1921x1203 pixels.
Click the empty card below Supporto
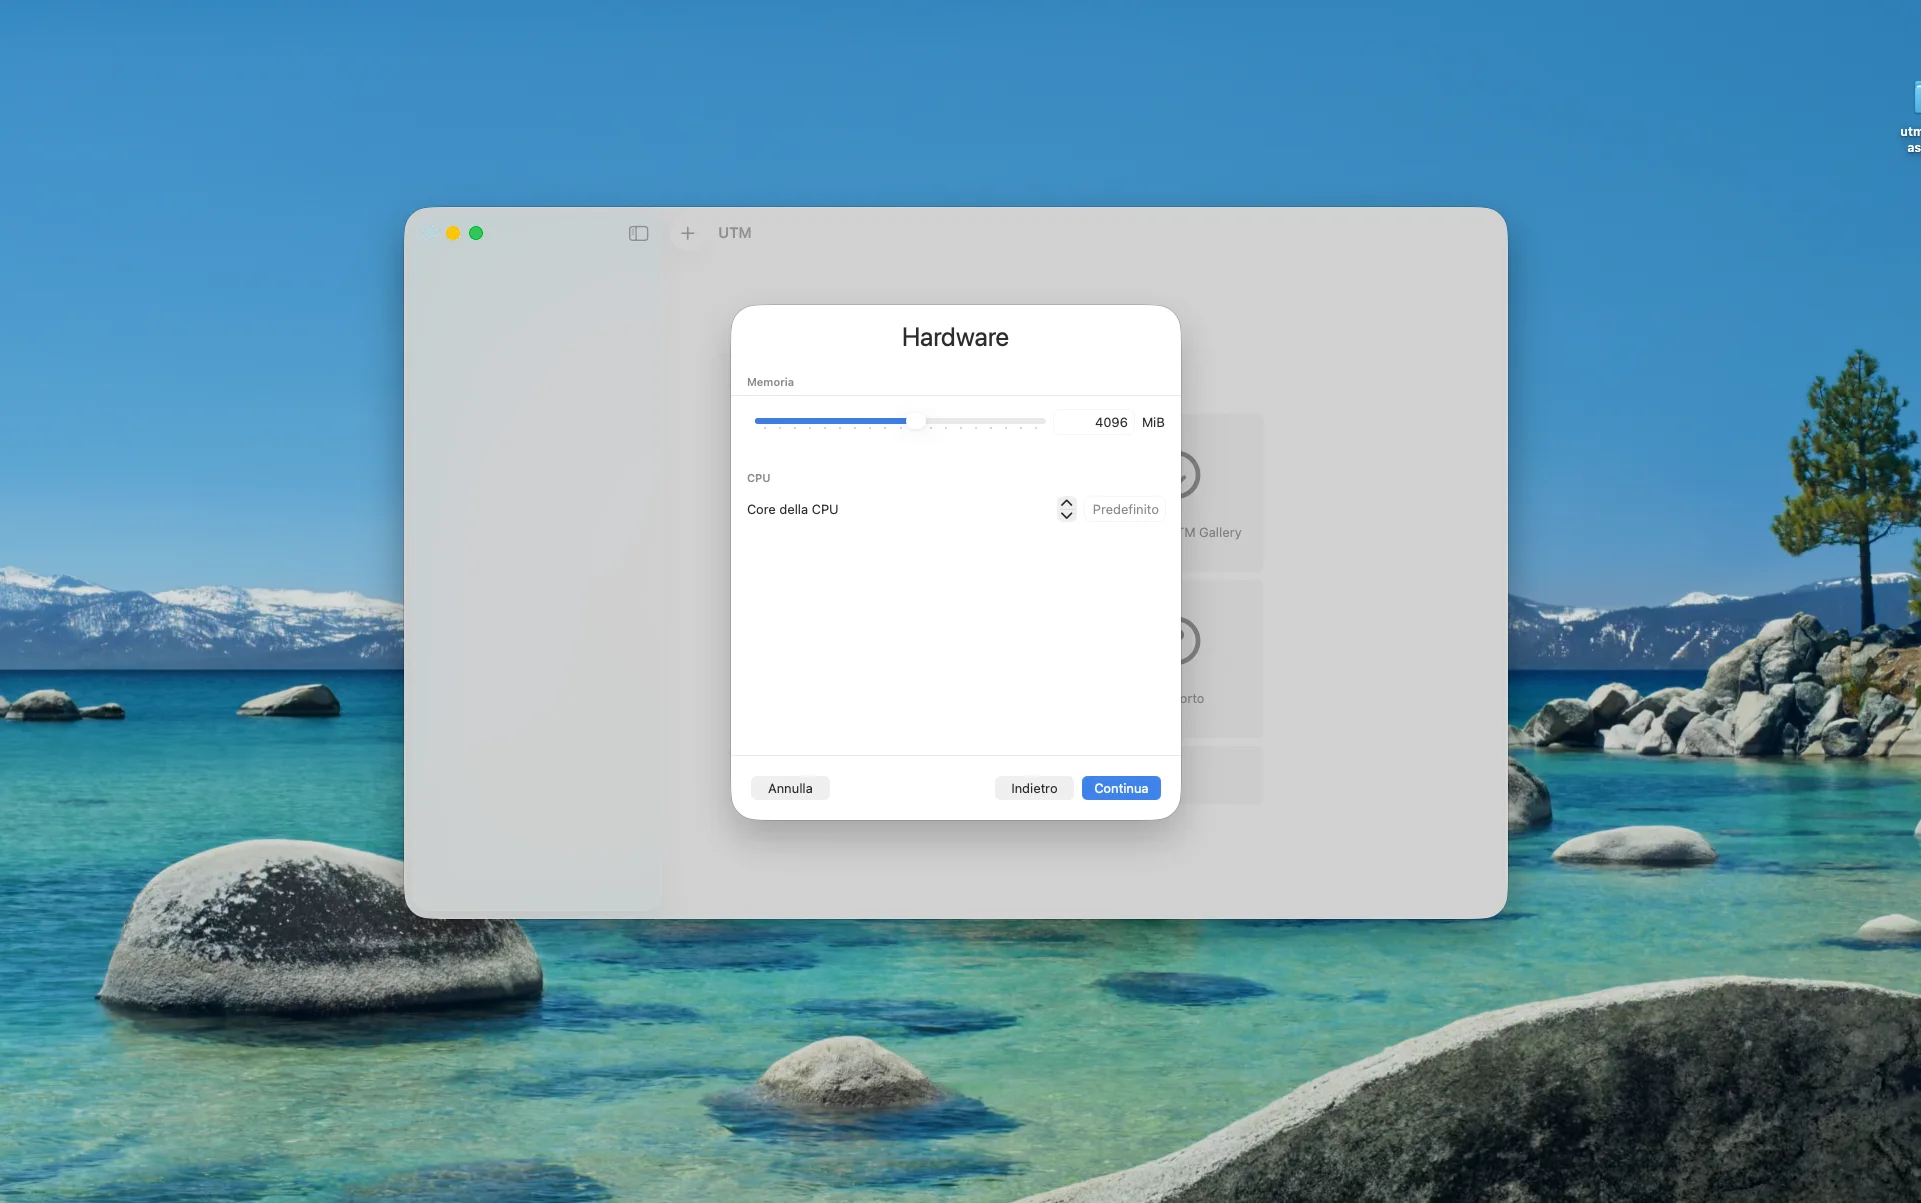1222,775
